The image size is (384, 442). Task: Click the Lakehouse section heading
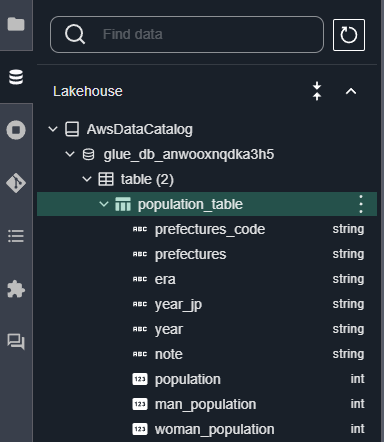[x=88, y=91]
